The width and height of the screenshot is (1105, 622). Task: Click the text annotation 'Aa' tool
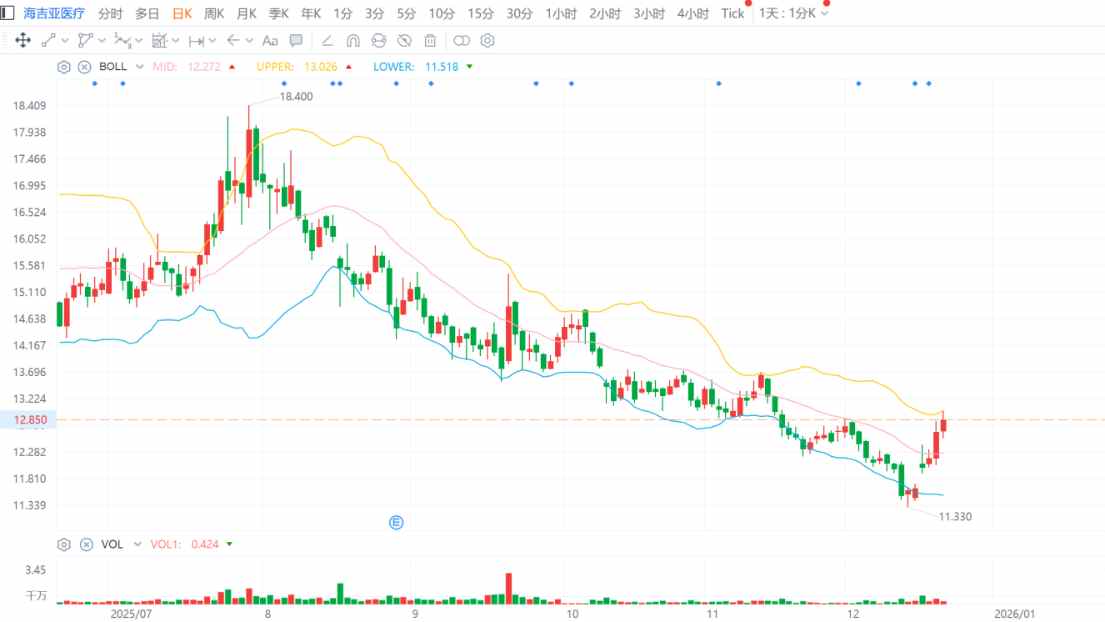click(269, 41)
